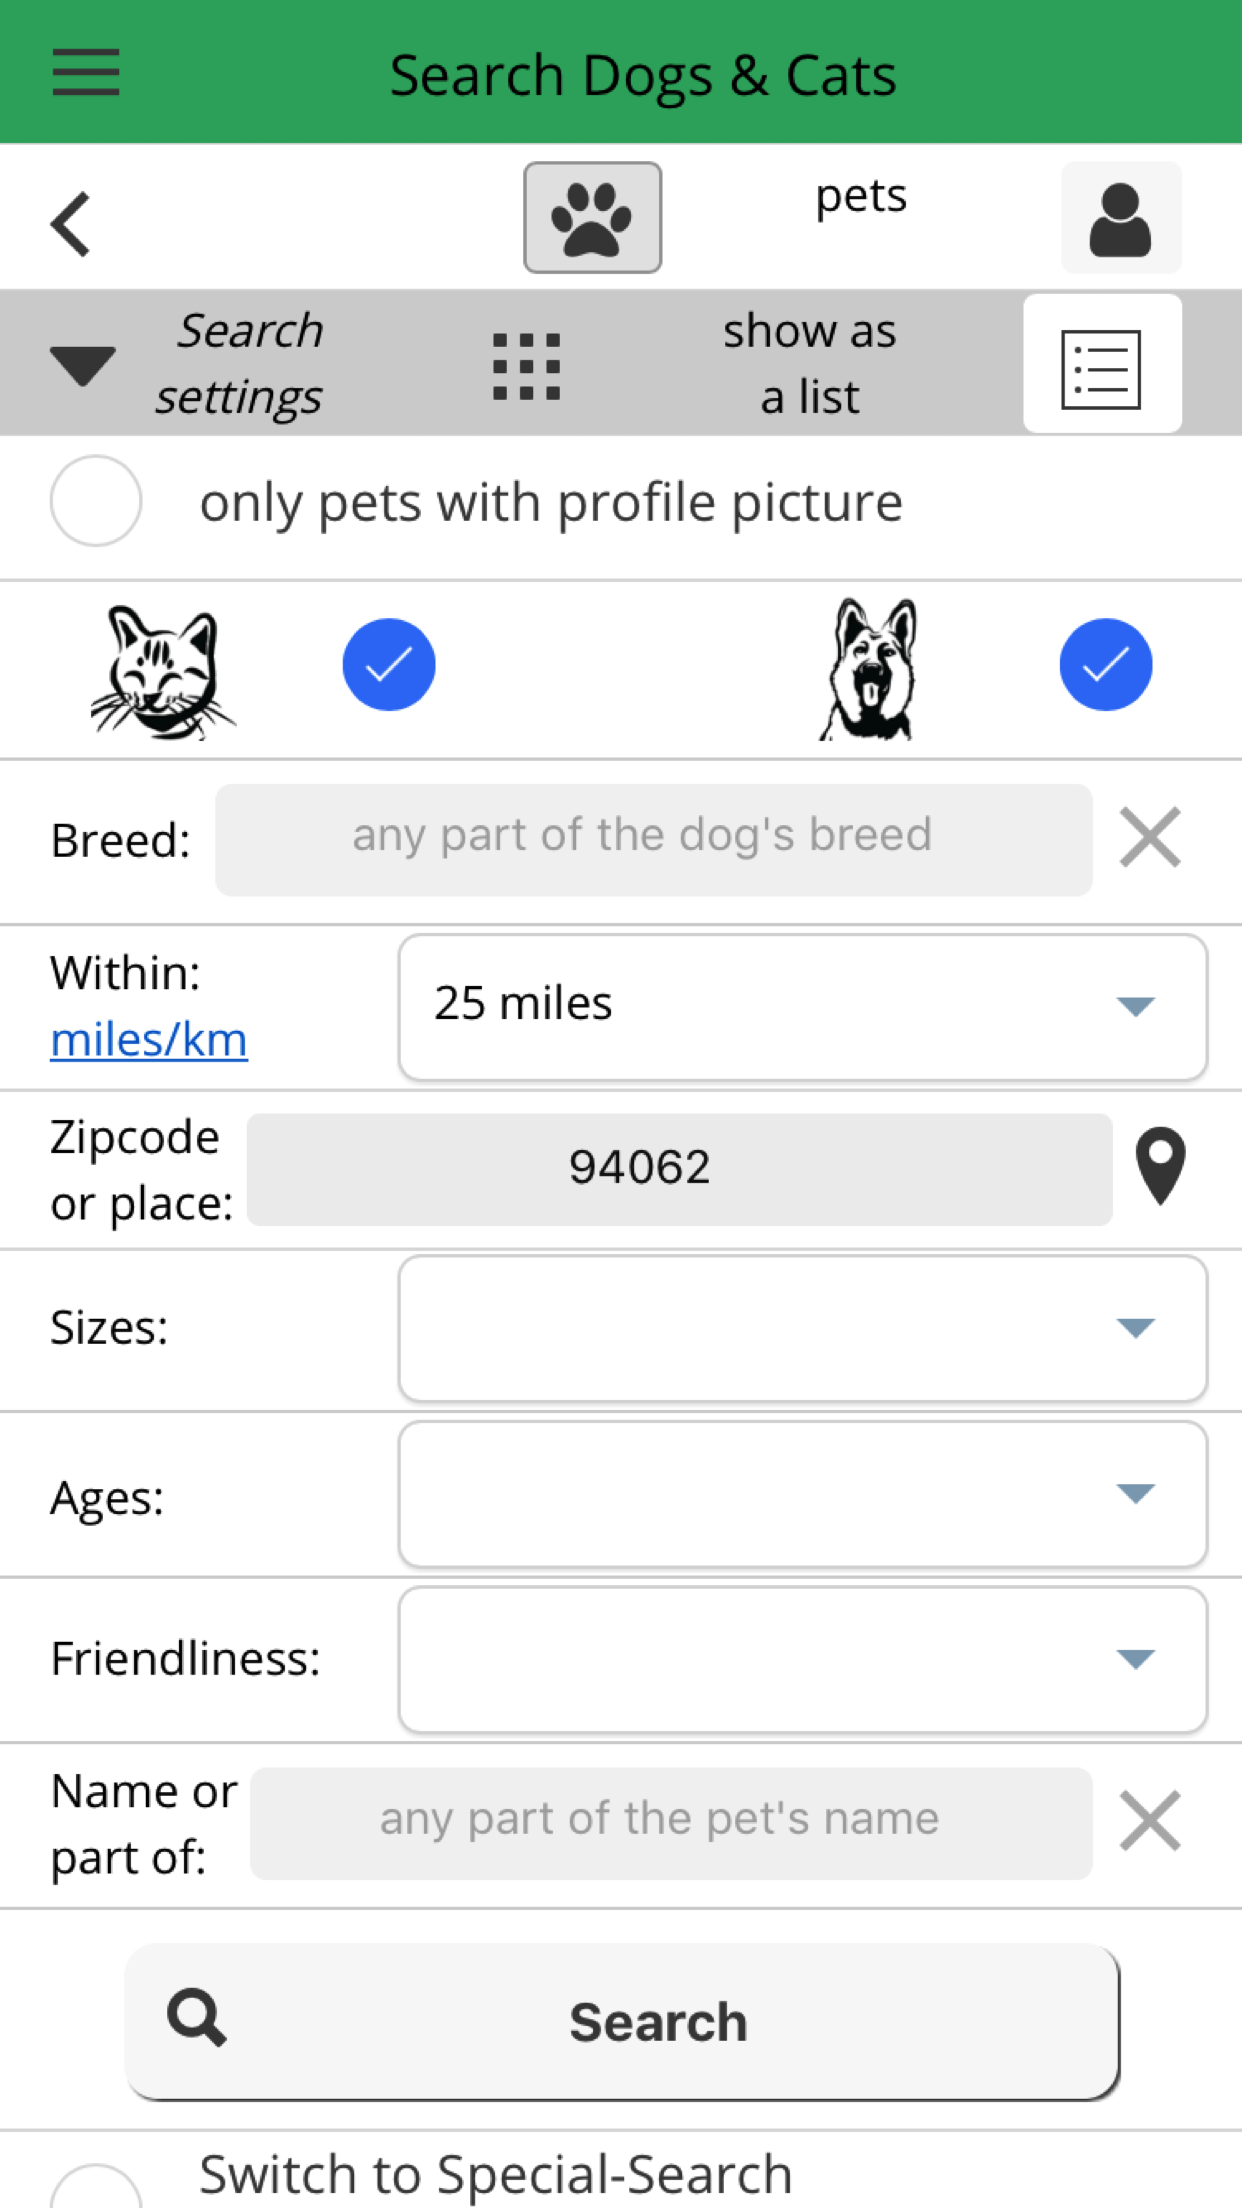Collapse the Search settings section

point(83,365)
